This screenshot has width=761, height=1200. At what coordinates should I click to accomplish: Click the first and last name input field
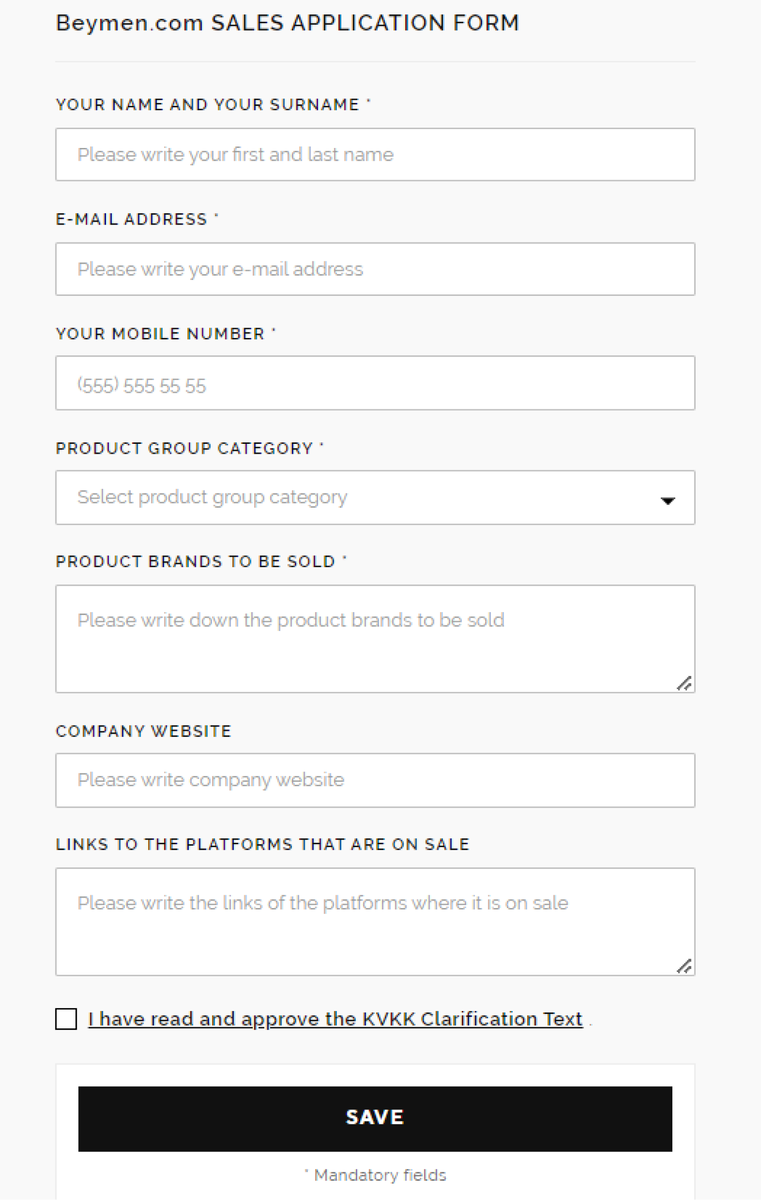click(x=375, y=155)
